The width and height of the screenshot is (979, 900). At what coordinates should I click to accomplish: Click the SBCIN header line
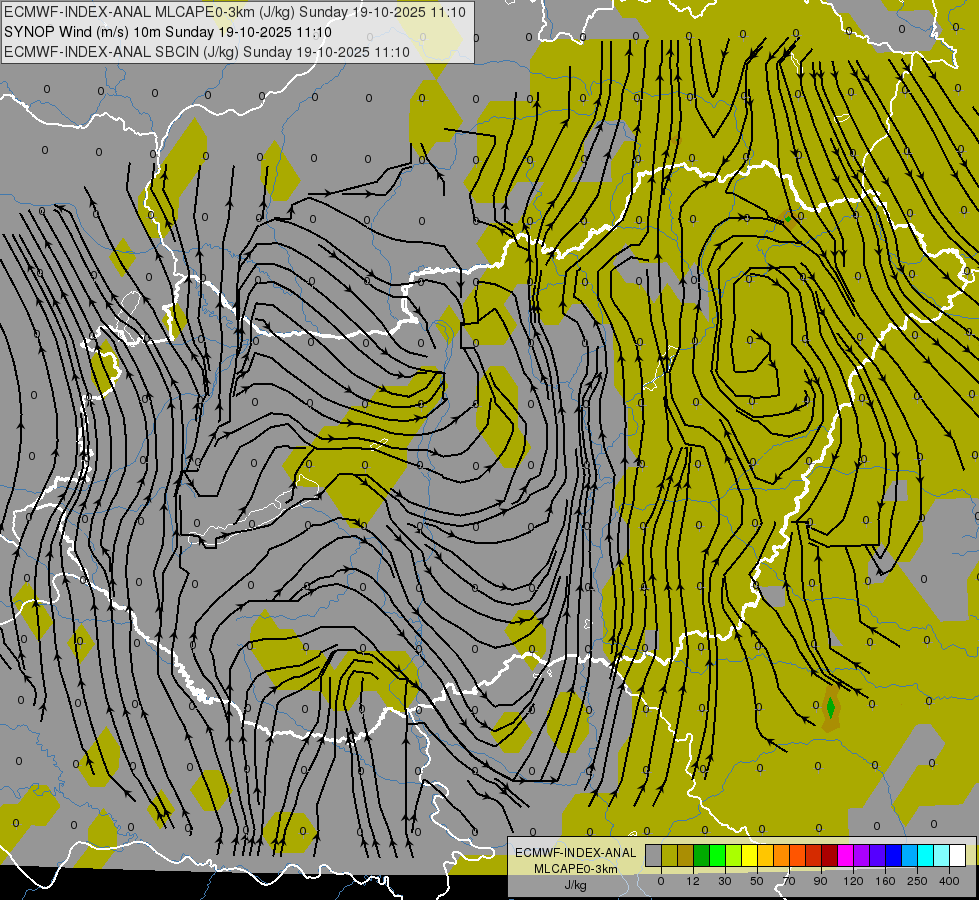pos(207,52)
